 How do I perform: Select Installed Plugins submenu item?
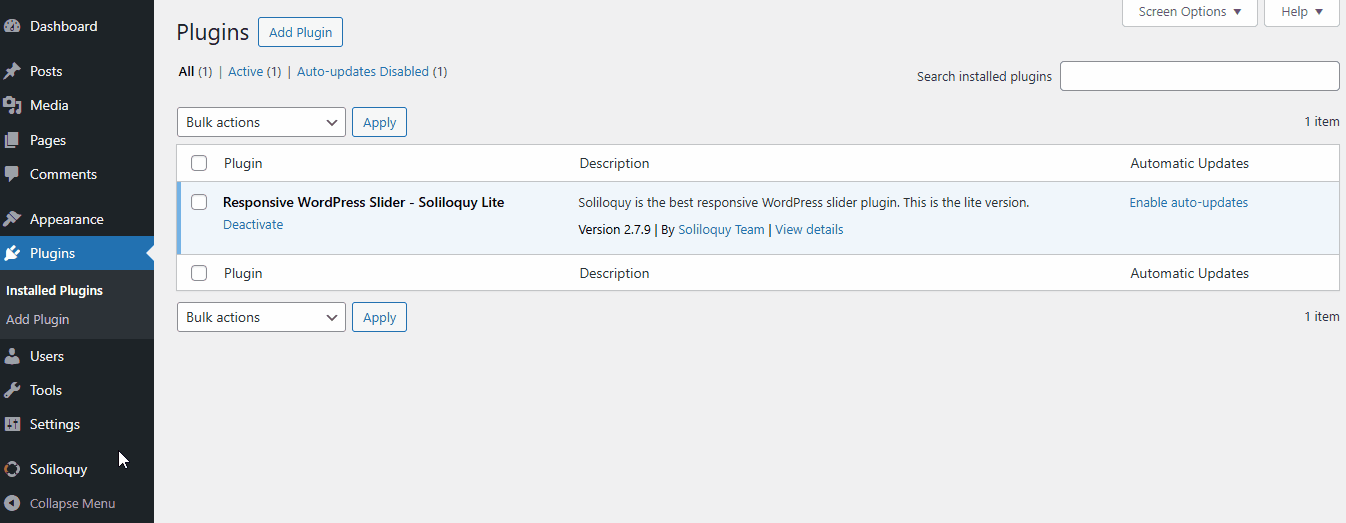(x=55, y=291)
